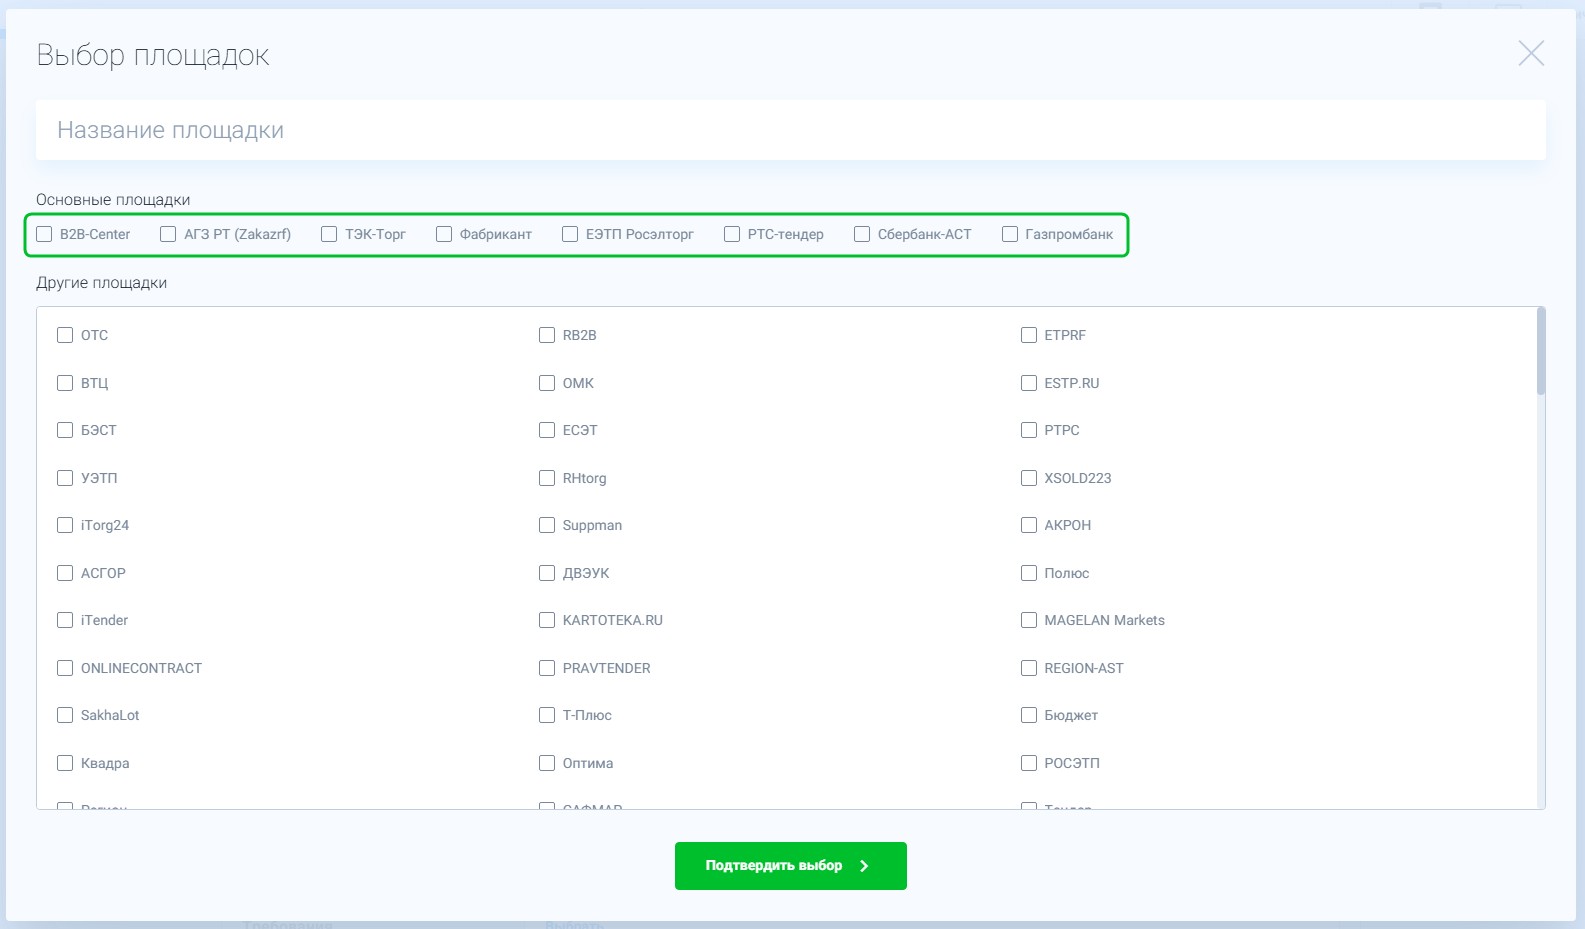The width and height of the screenshot is (1585, 929).
Task: Check the ОТС platform checkbox
Action: [65, 335]
